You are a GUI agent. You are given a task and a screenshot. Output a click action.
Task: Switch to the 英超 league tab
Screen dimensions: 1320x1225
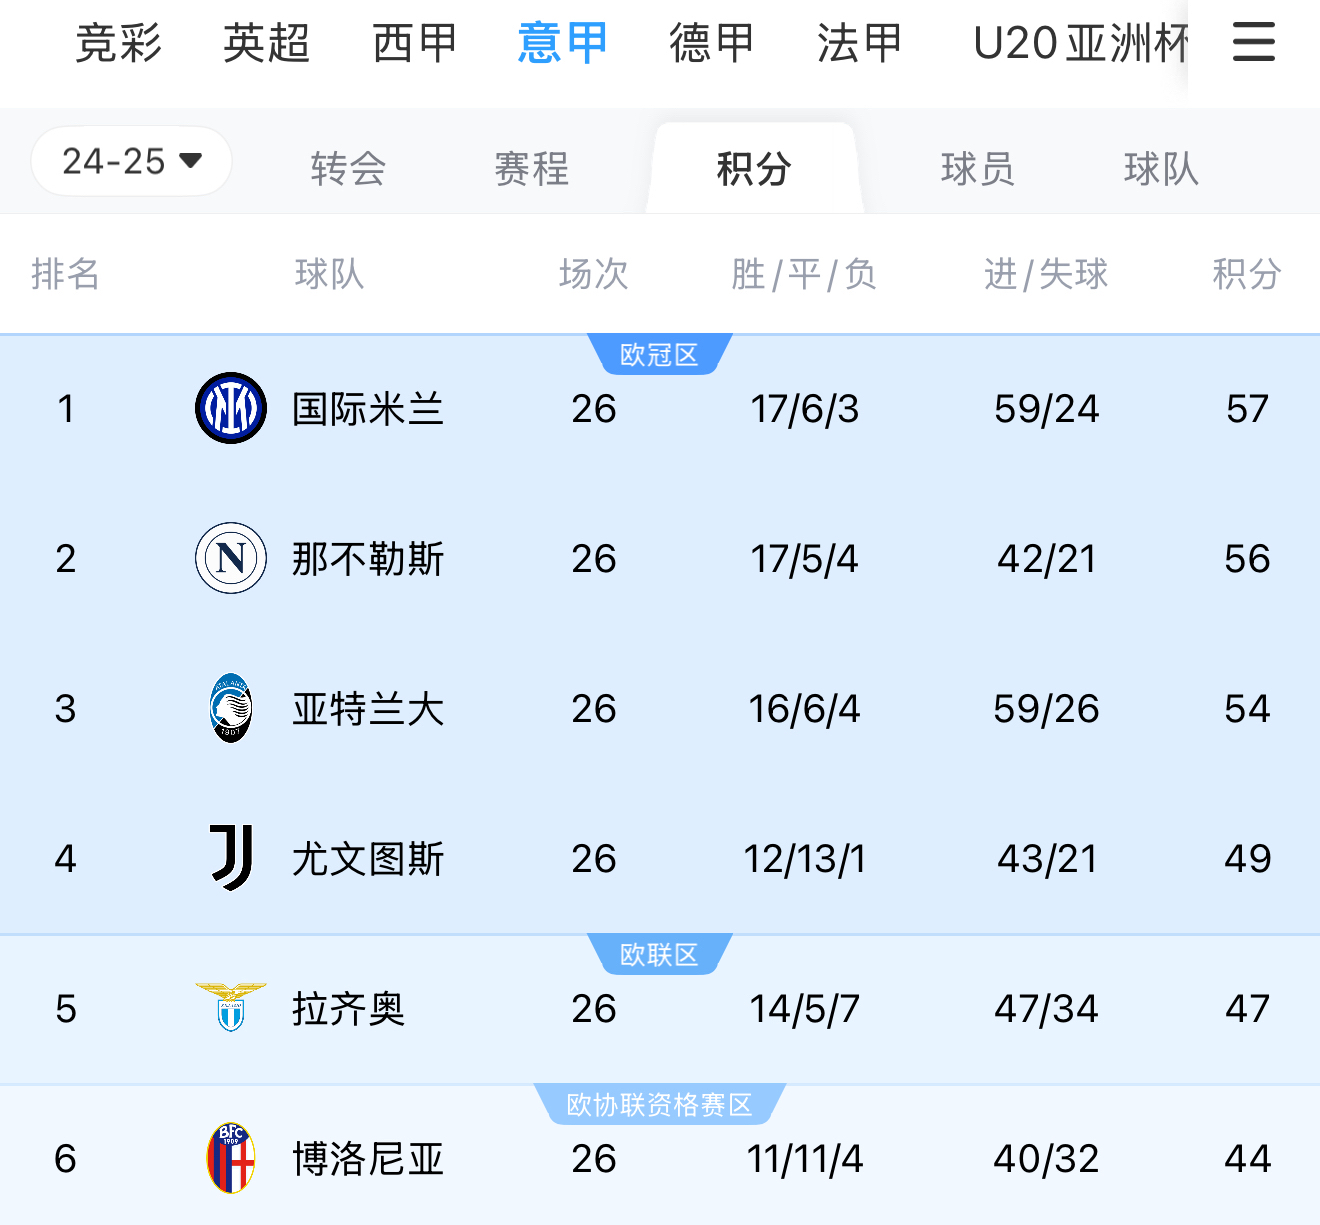pos(265,42)
